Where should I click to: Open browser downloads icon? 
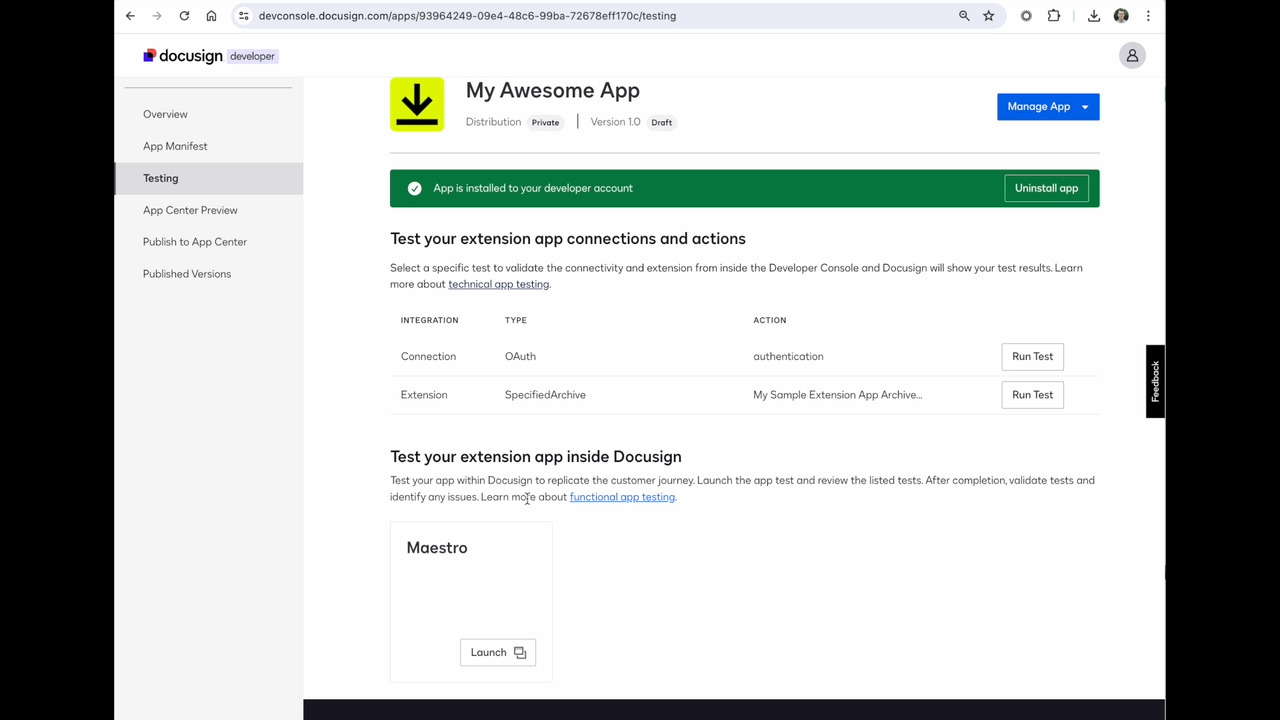click(x=1094, y=16)
